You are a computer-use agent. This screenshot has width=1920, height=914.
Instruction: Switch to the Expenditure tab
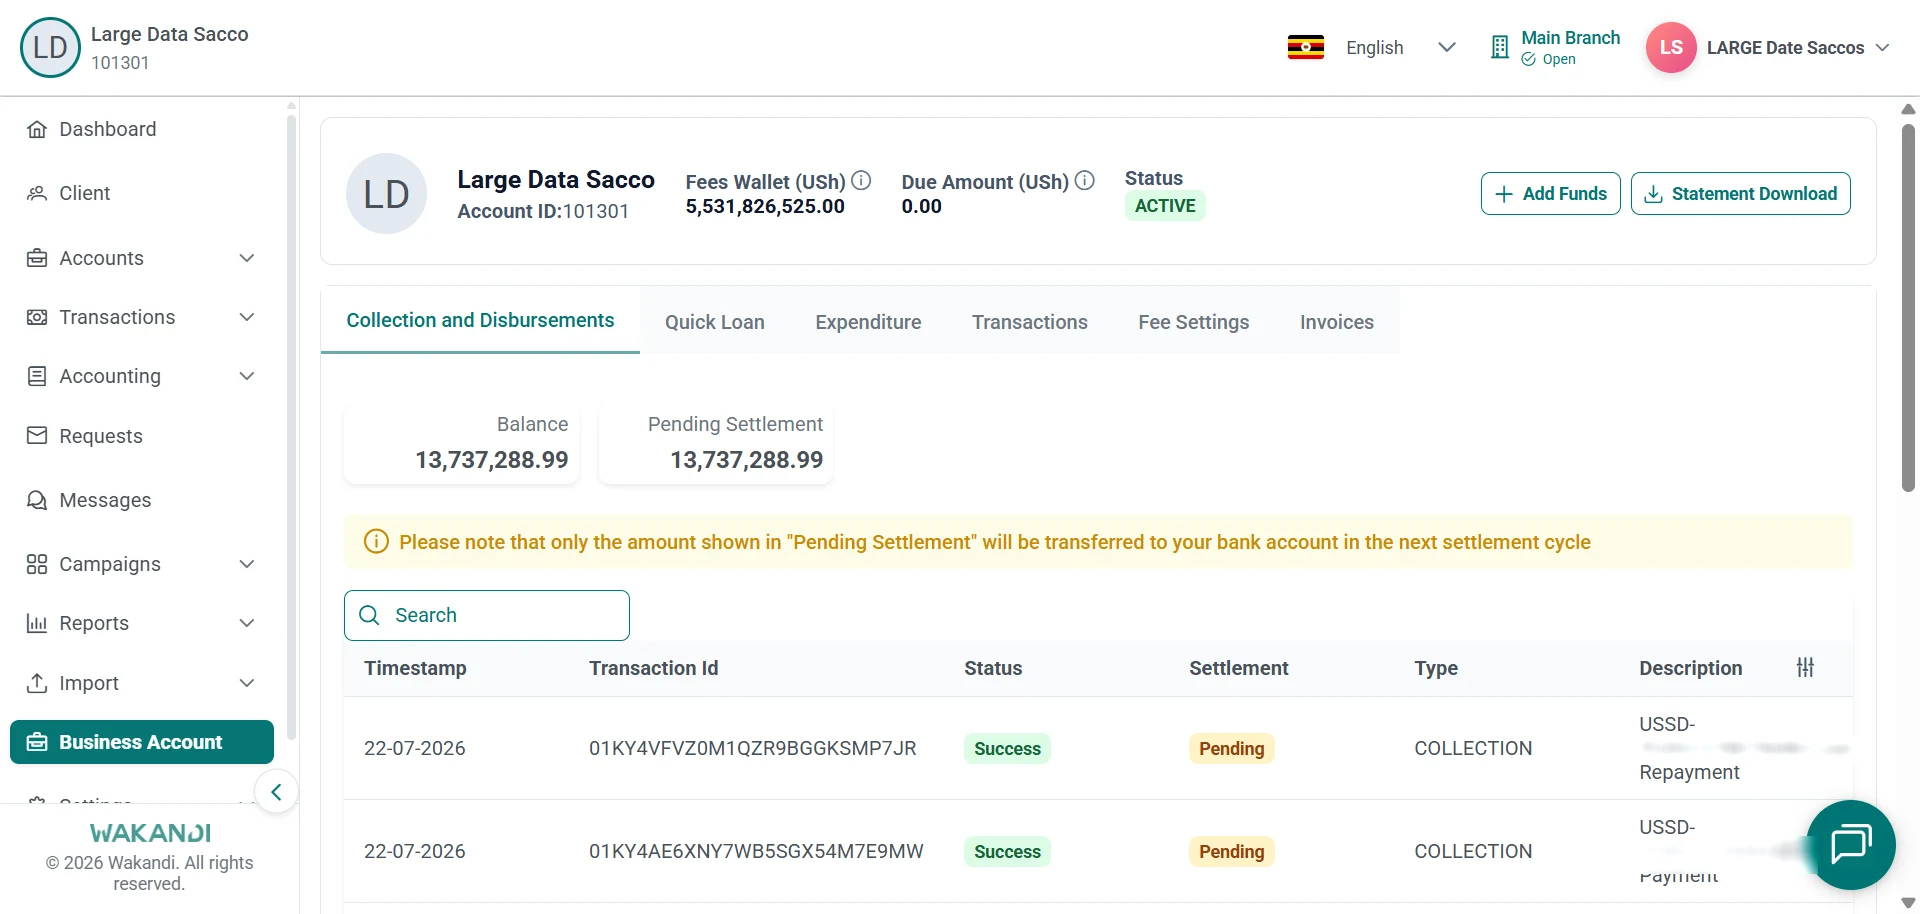tap(868, 322)
